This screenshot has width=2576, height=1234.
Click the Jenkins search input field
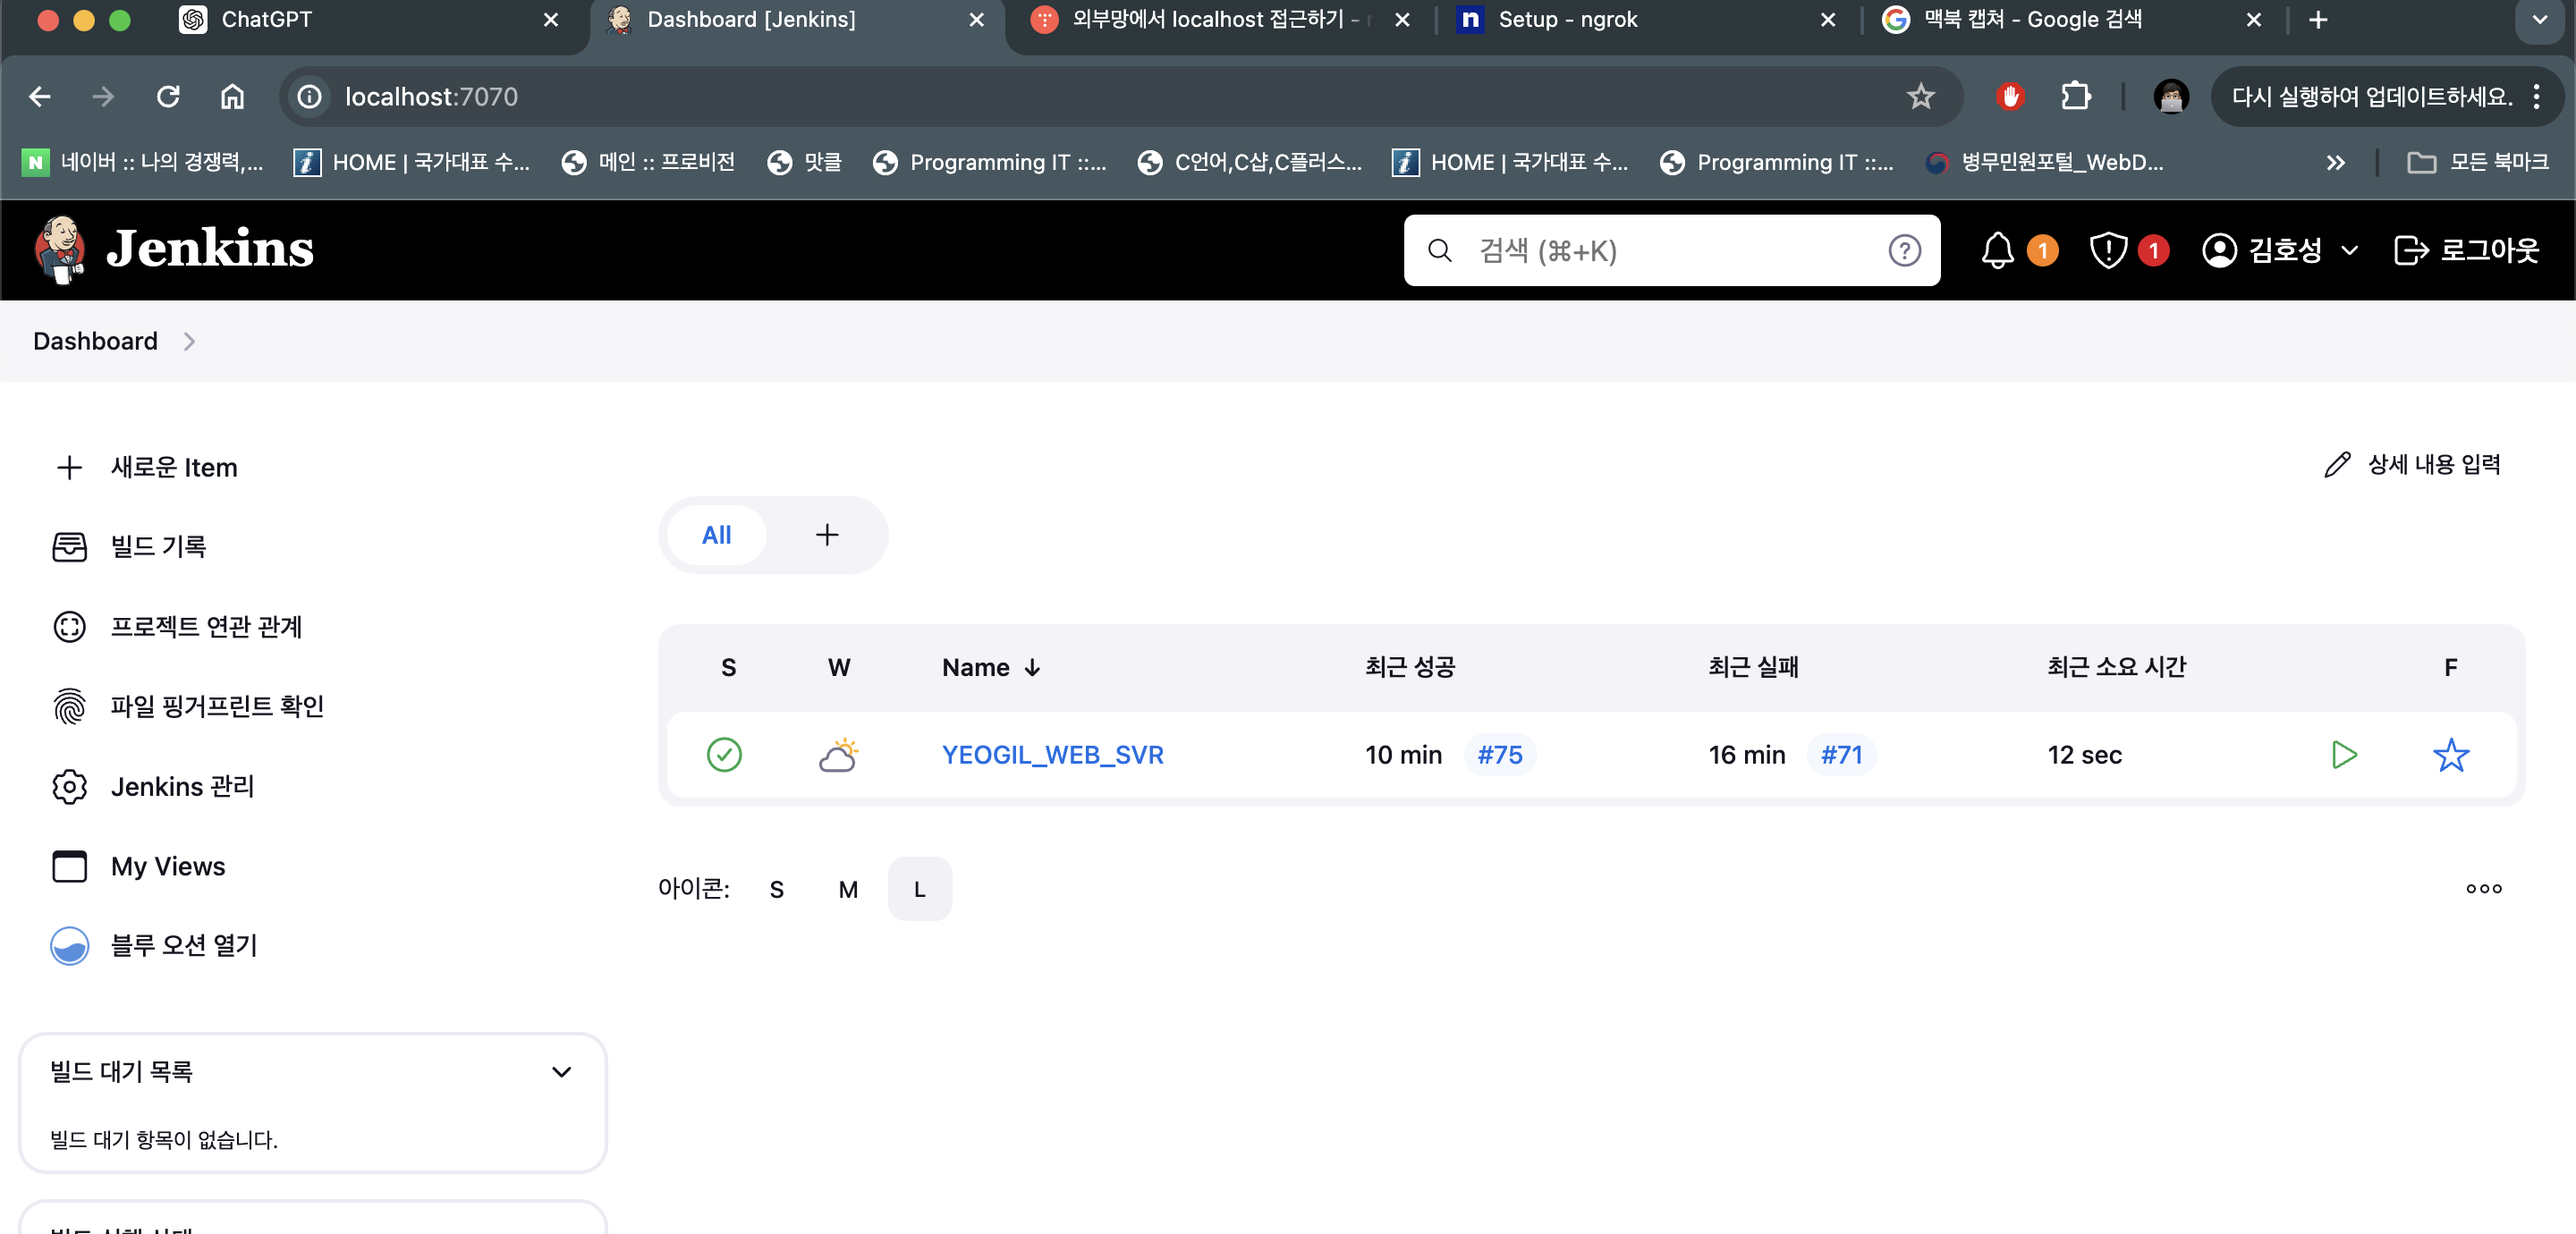point(1660,250)
